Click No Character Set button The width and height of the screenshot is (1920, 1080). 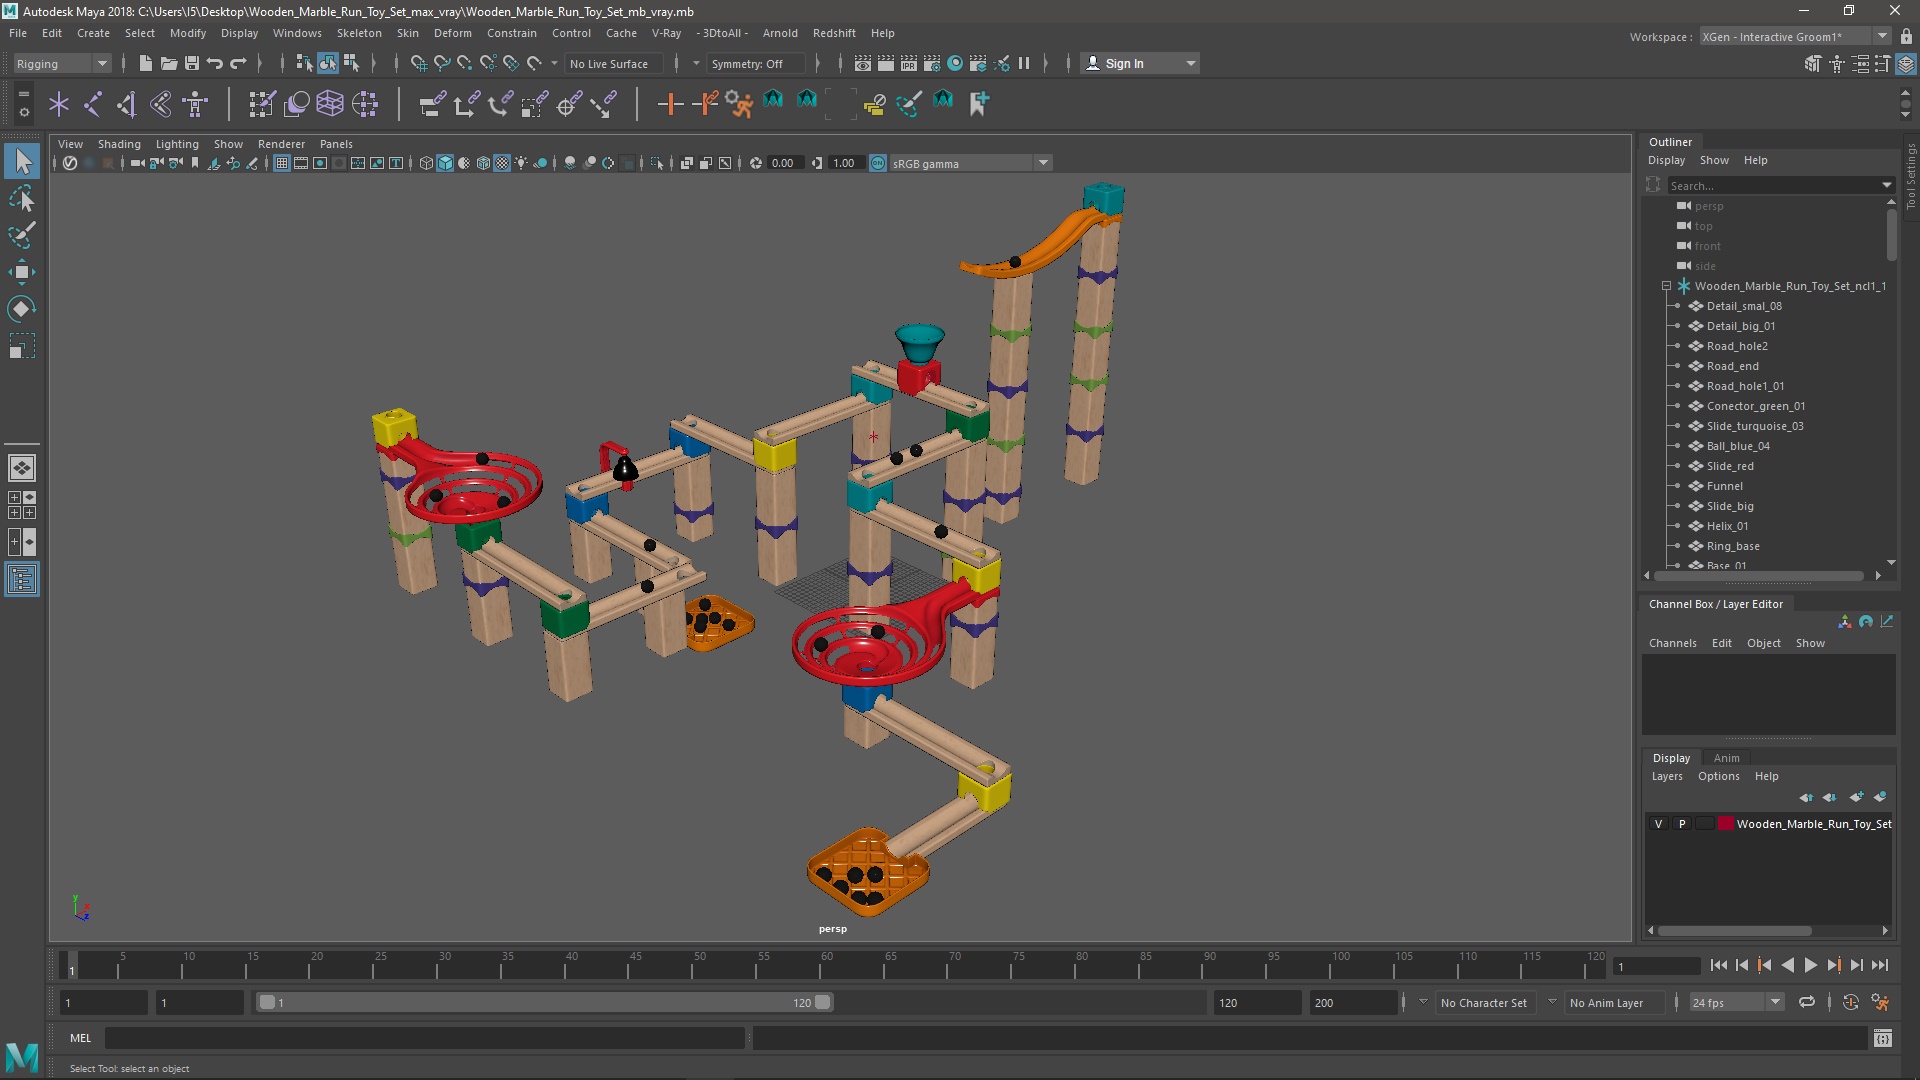point(1483,1002)
